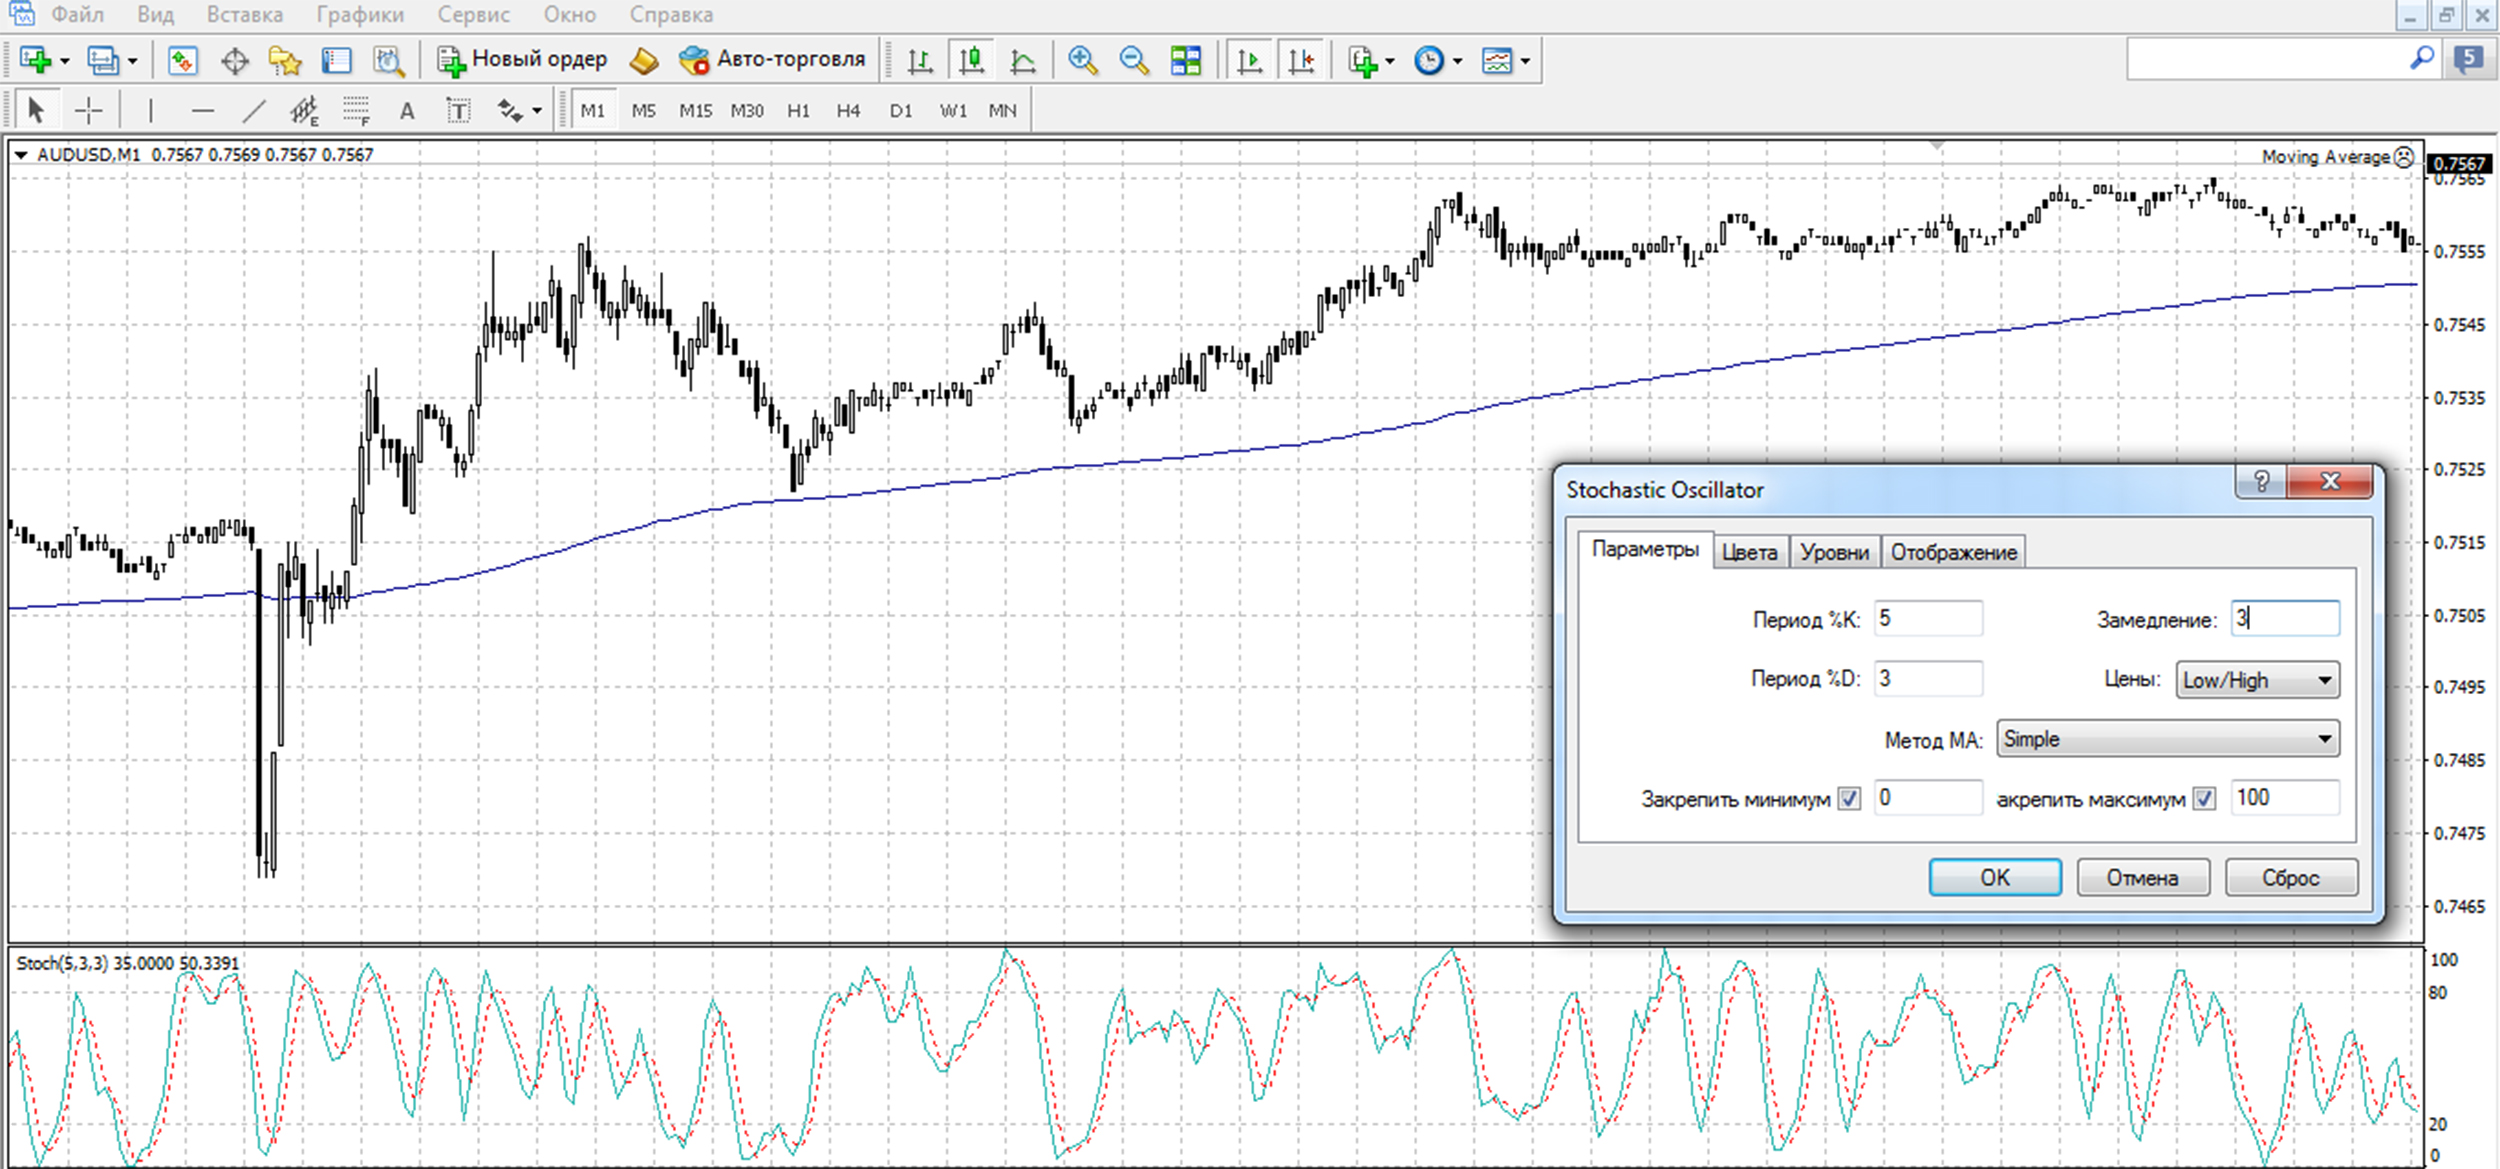This screenshot has height=1169, width=2500.
Task: Open the Strategy Tester icon
Action: pyautogui.click(x=388, y=61)
